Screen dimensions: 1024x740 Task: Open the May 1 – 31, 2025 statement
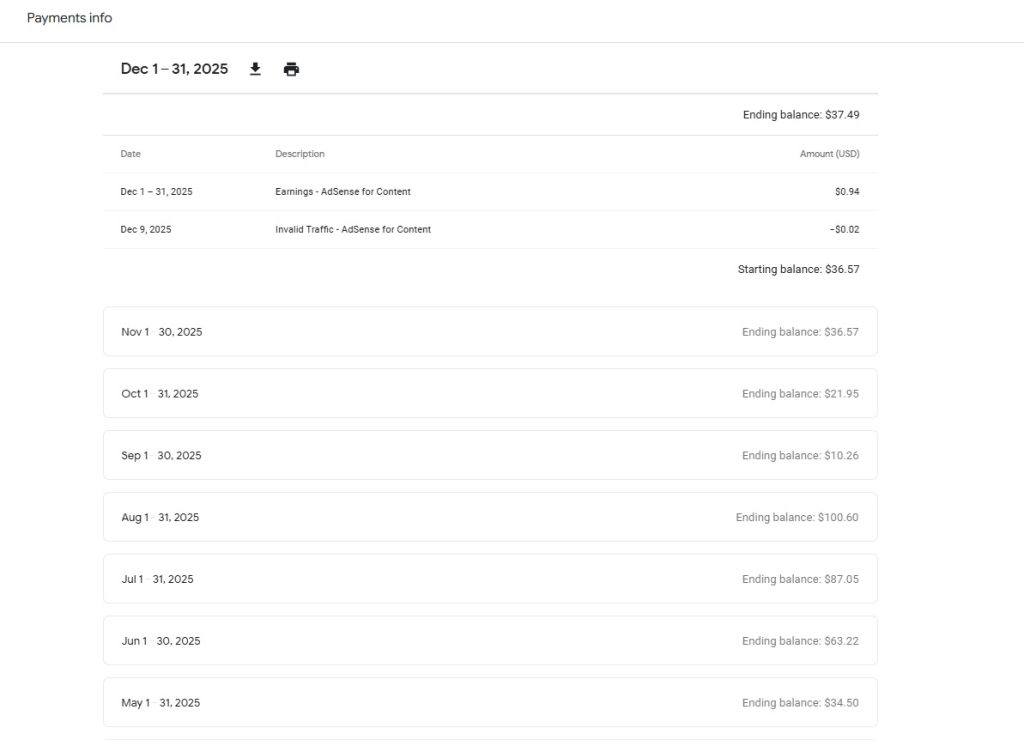click(x=490, y=703)
